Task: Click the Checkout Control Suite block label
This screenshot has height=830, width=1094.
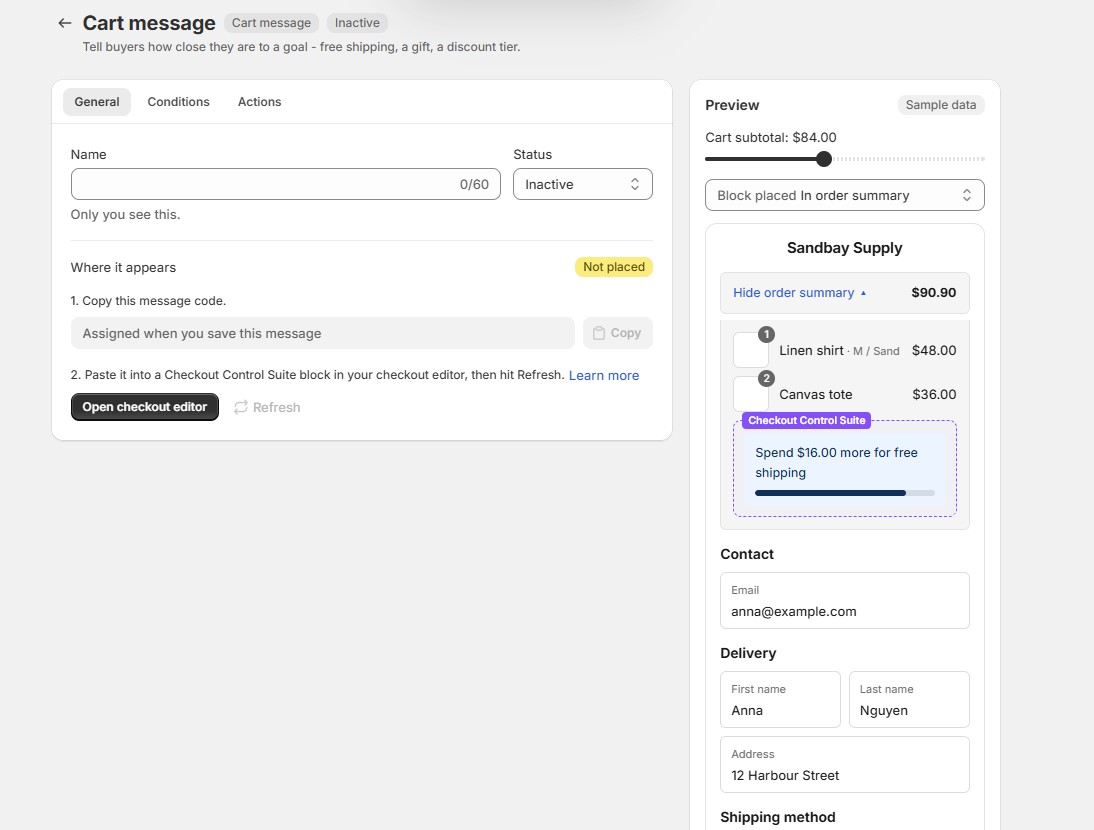Action: point(807,421)
